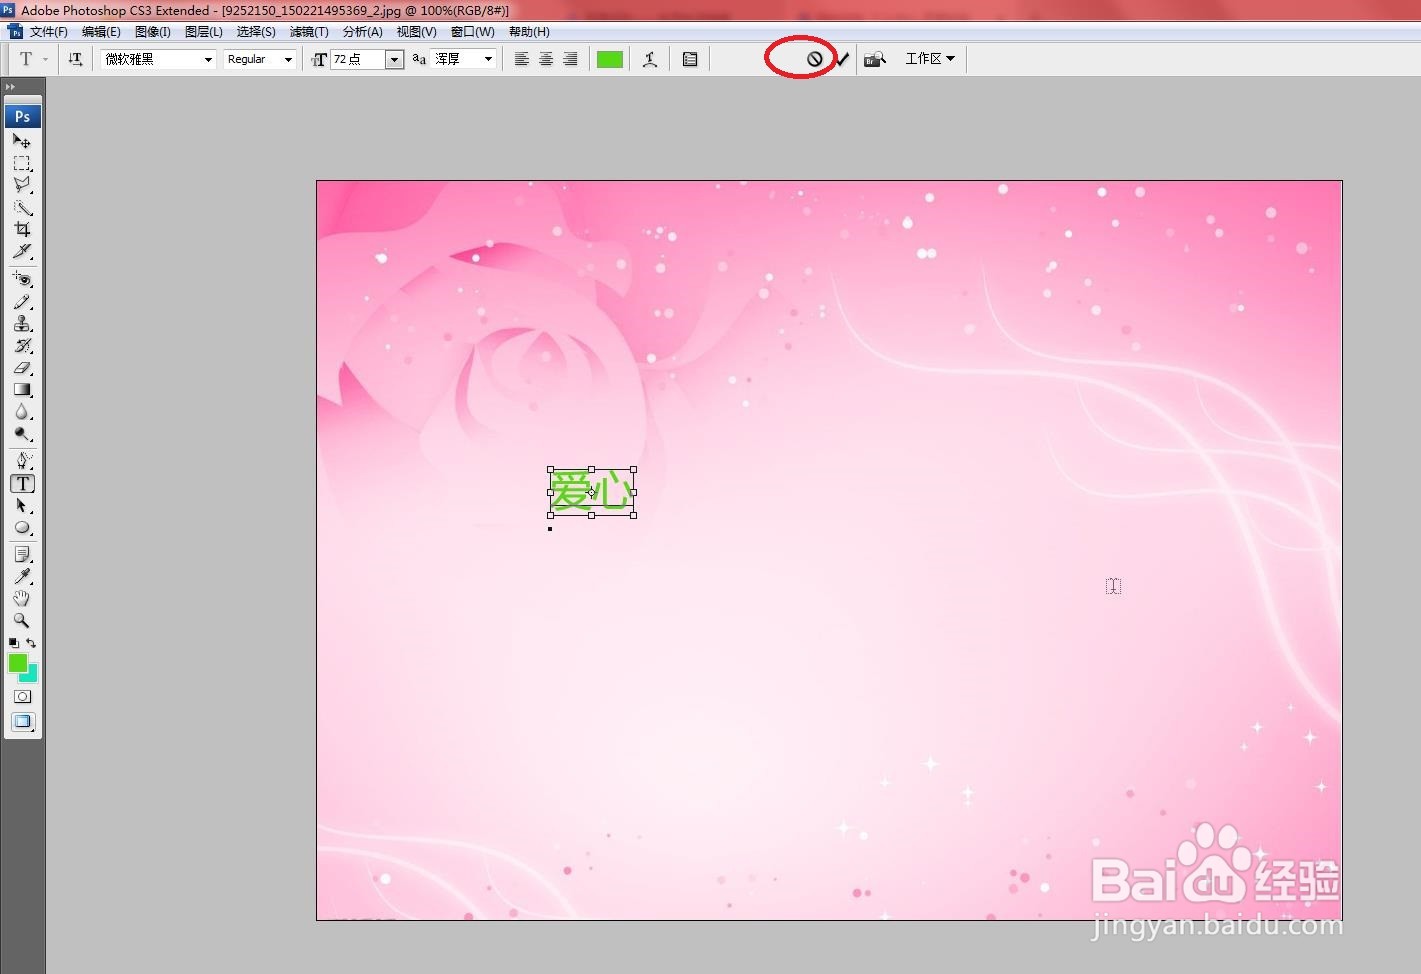Click the font size input field
This screenshot has height=974, width=1421.
pyautogui.click(x=358, y=59)
